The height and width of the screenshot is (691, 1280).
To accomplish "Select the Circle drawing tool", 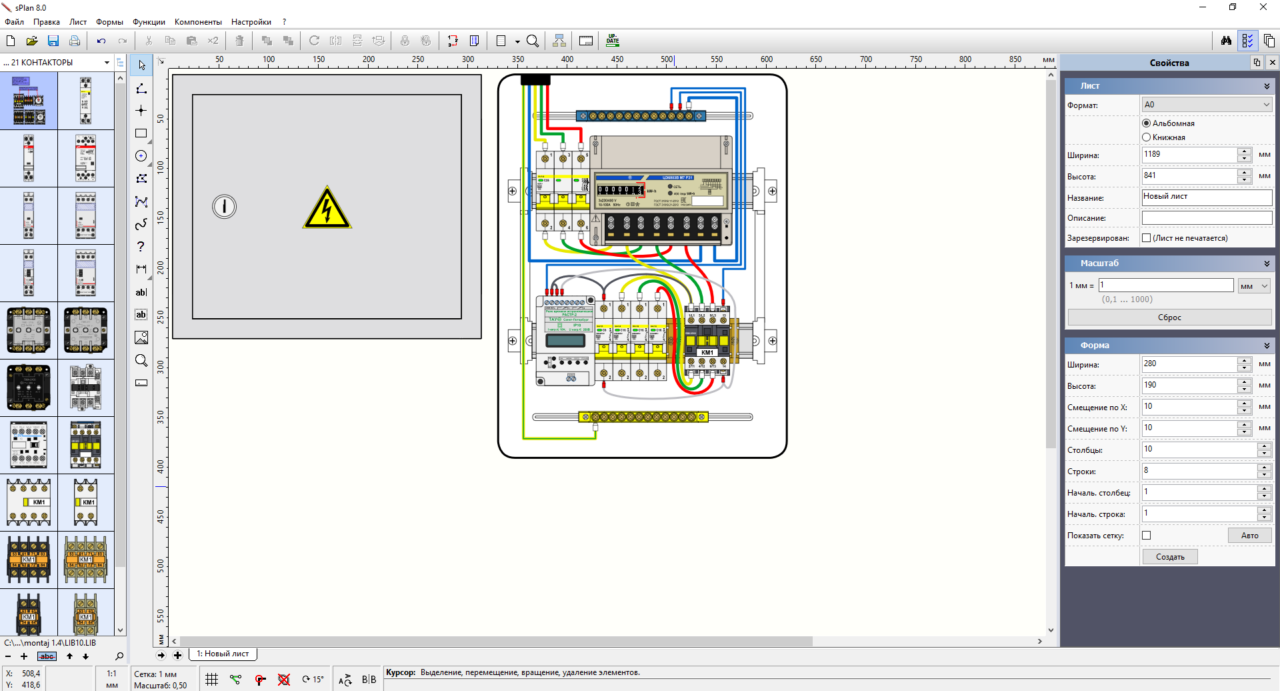I will point(141,156).
